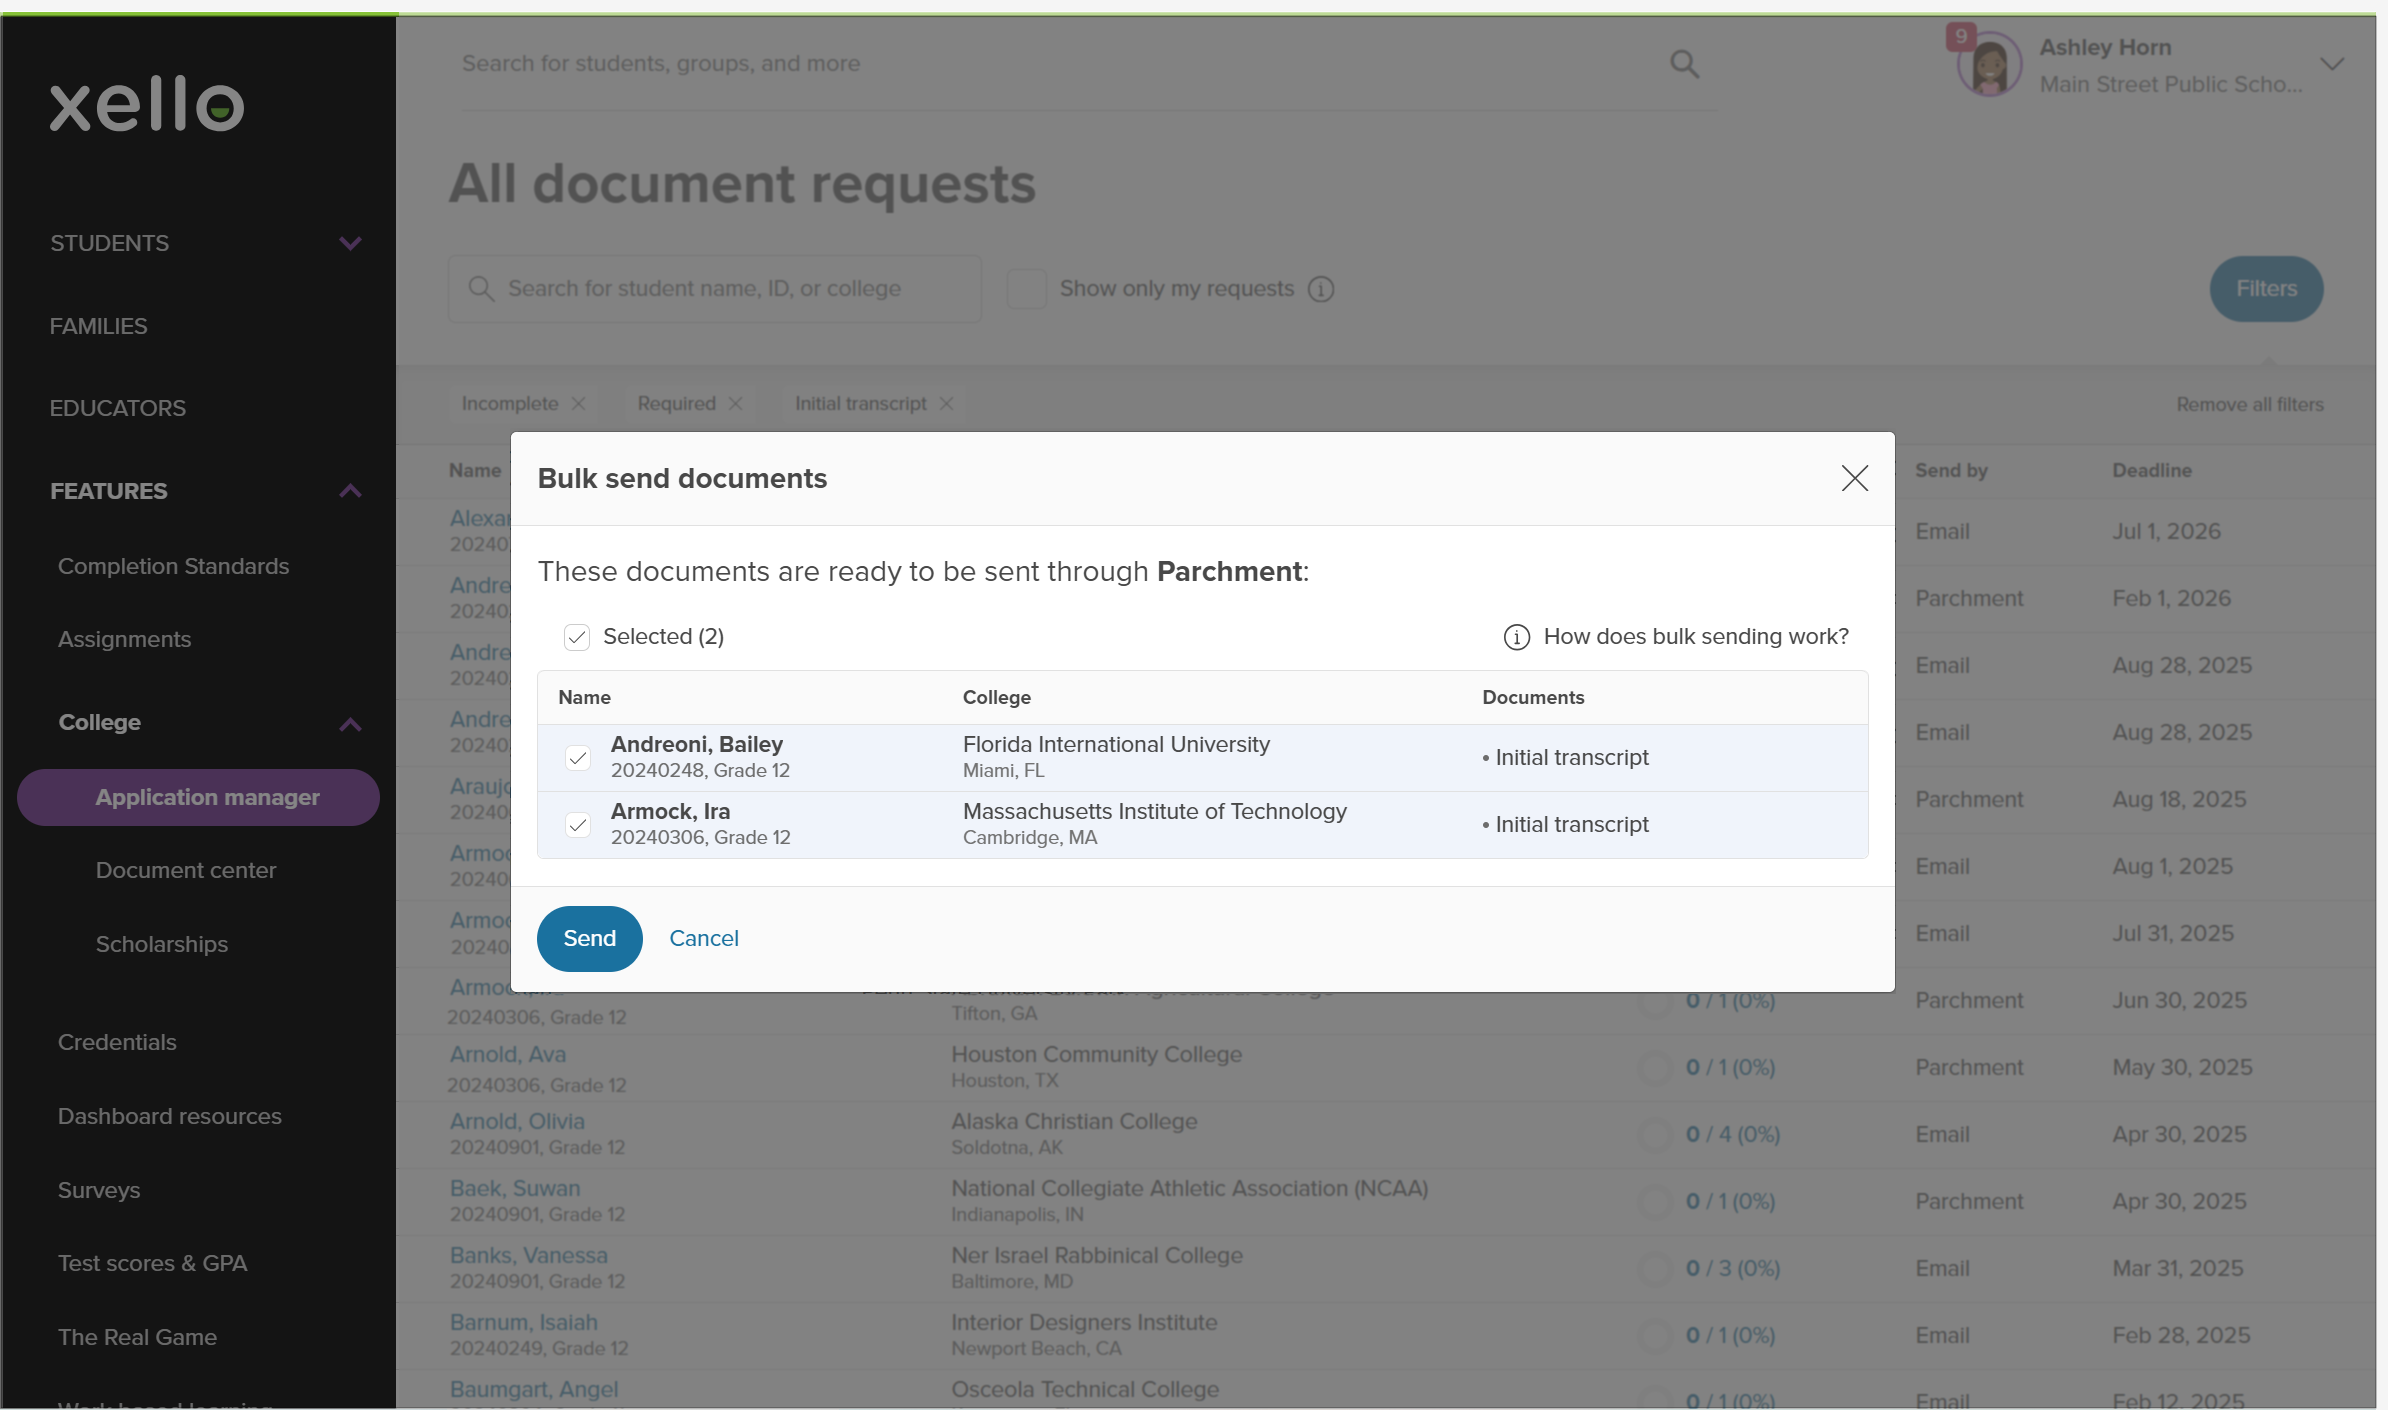Open Test scores & GPA
Image resolution: width=2388 pixels, height=1410 pixels.
pyautogui.click(x=152, y=1263)
